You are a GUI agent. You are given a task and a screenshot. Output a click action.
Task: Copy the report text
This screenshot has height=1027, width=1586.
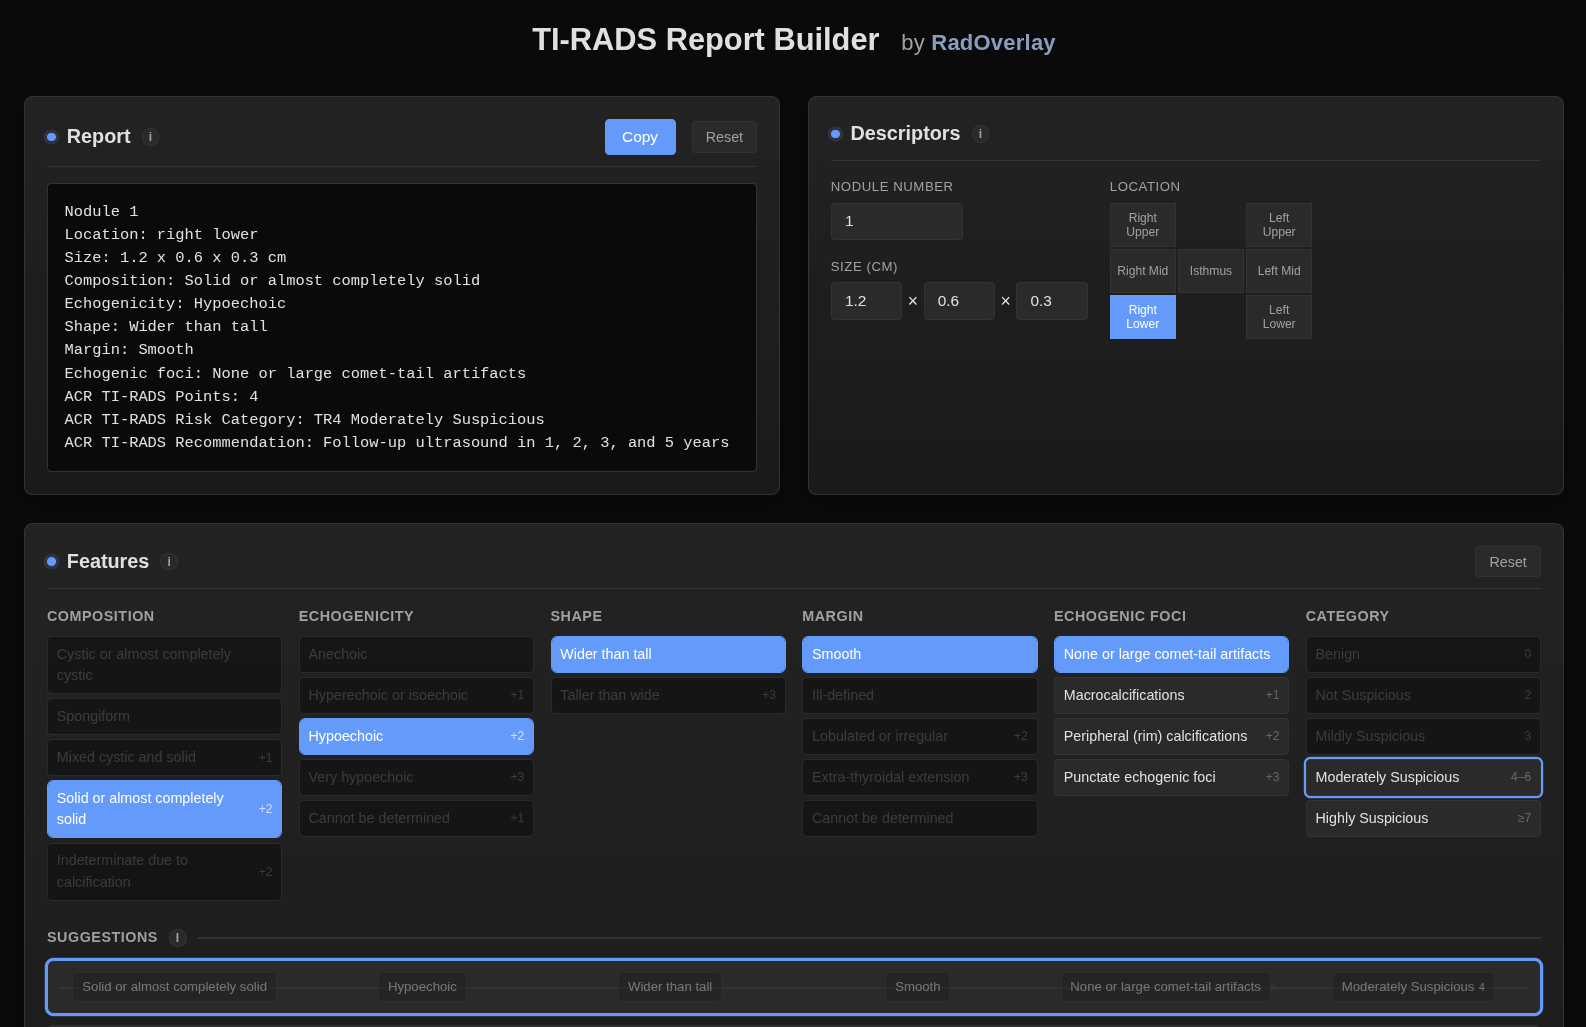pos(640,137)
